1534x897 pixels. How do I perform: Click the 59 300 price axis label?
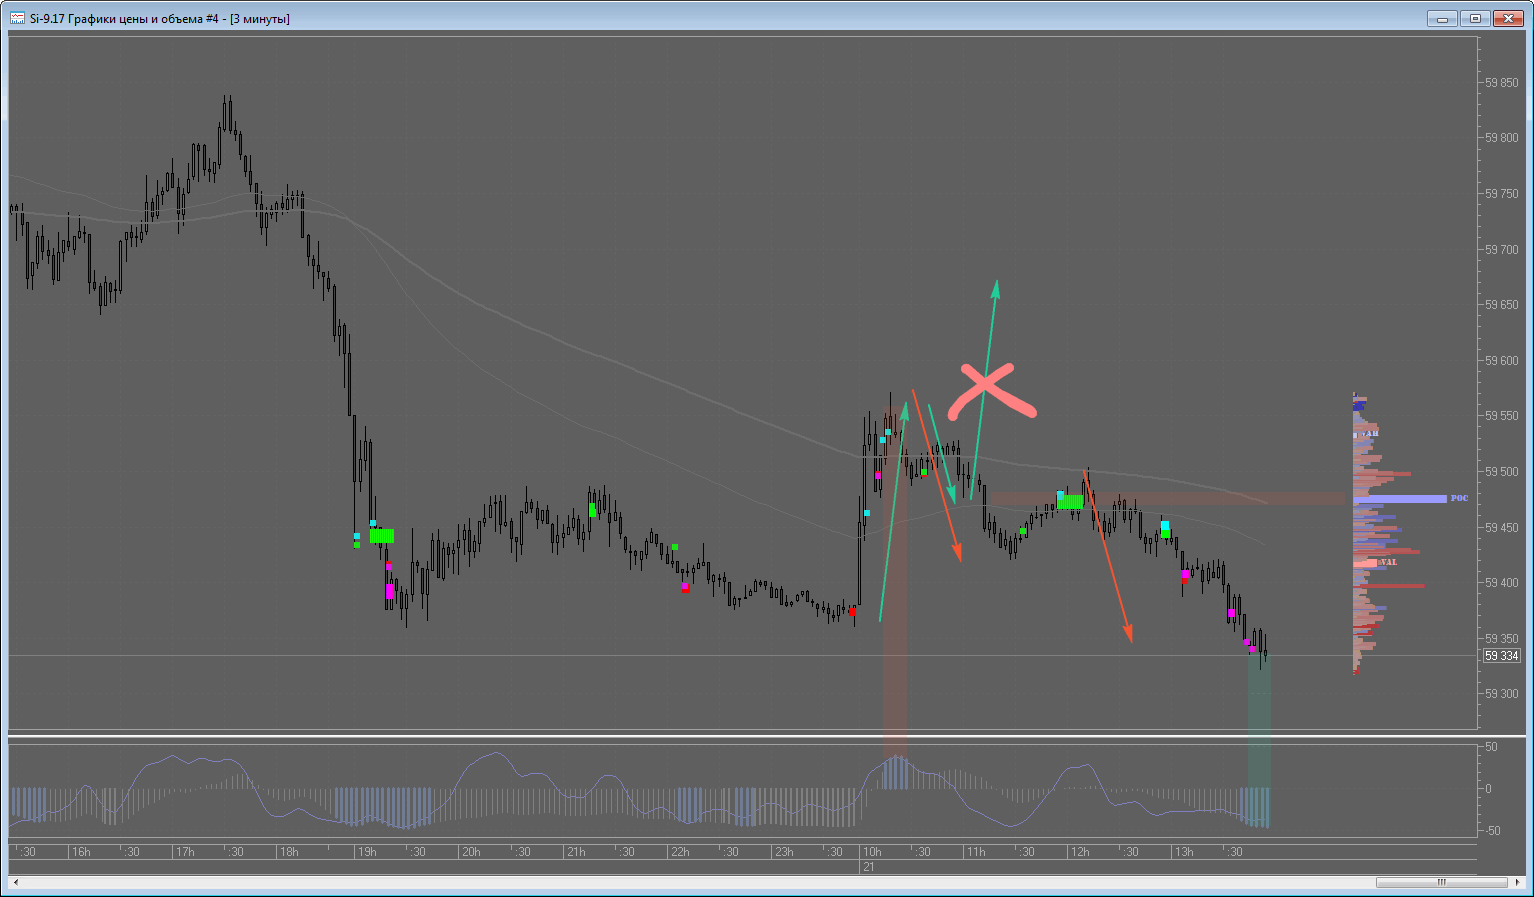pyautogui.click(x=1502, y=694)
